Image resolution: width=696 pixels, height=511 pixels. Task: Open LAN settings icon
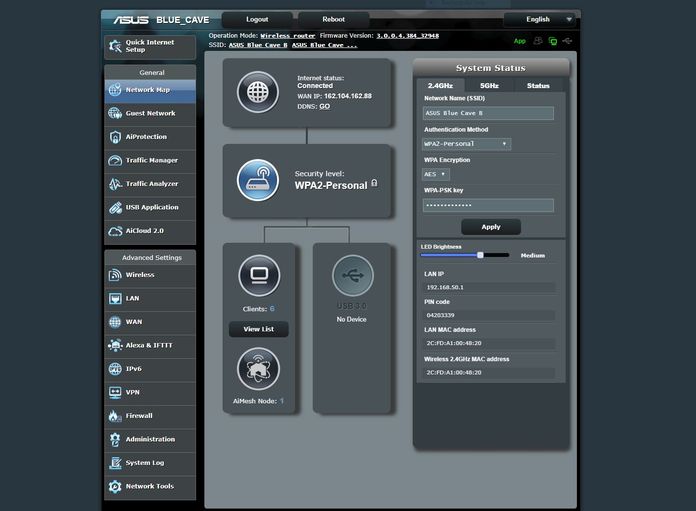(x=115, y=298)
